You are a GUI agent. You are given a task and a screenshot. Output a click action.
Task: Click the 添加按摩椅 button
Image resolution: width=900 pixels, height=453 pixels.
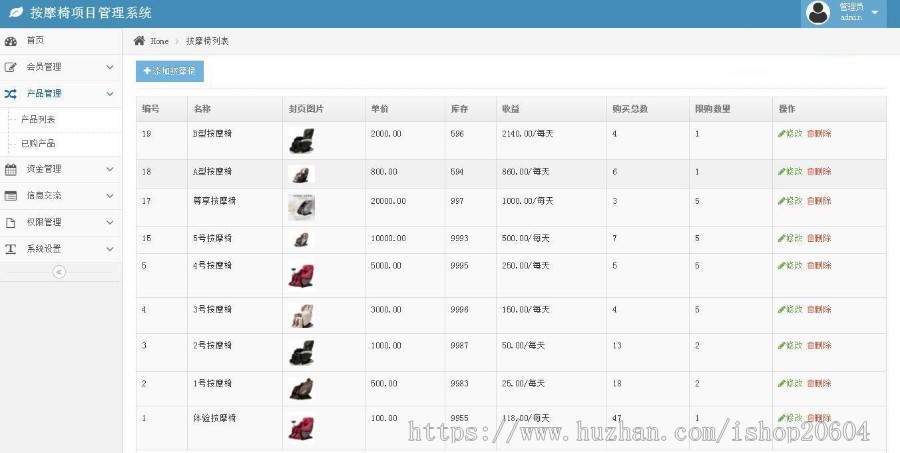(170, 71)
